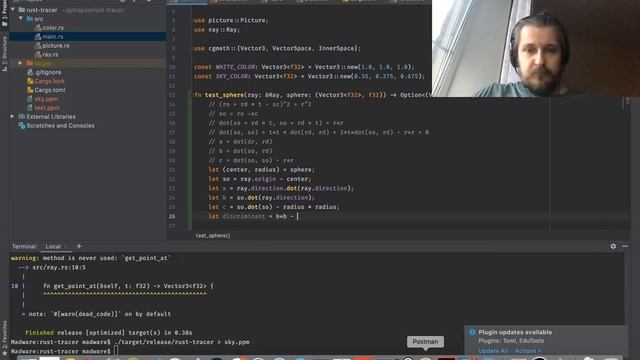Click the target folder icon
The height and width of the screenshot is (360, 640).
[x=30, y=63]
